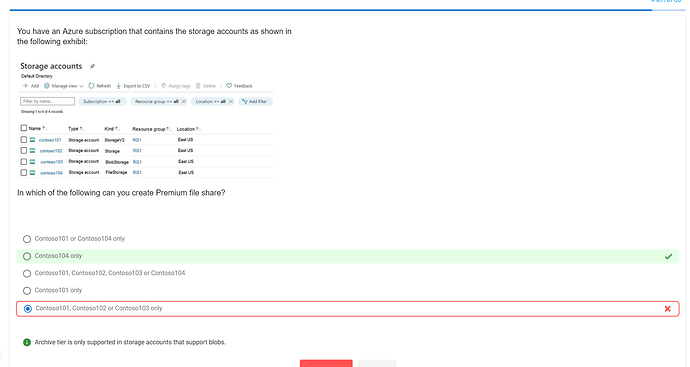Expand the Manage view dropdown
The width and height of the screenshot is (690, 367).
[64, 86]
